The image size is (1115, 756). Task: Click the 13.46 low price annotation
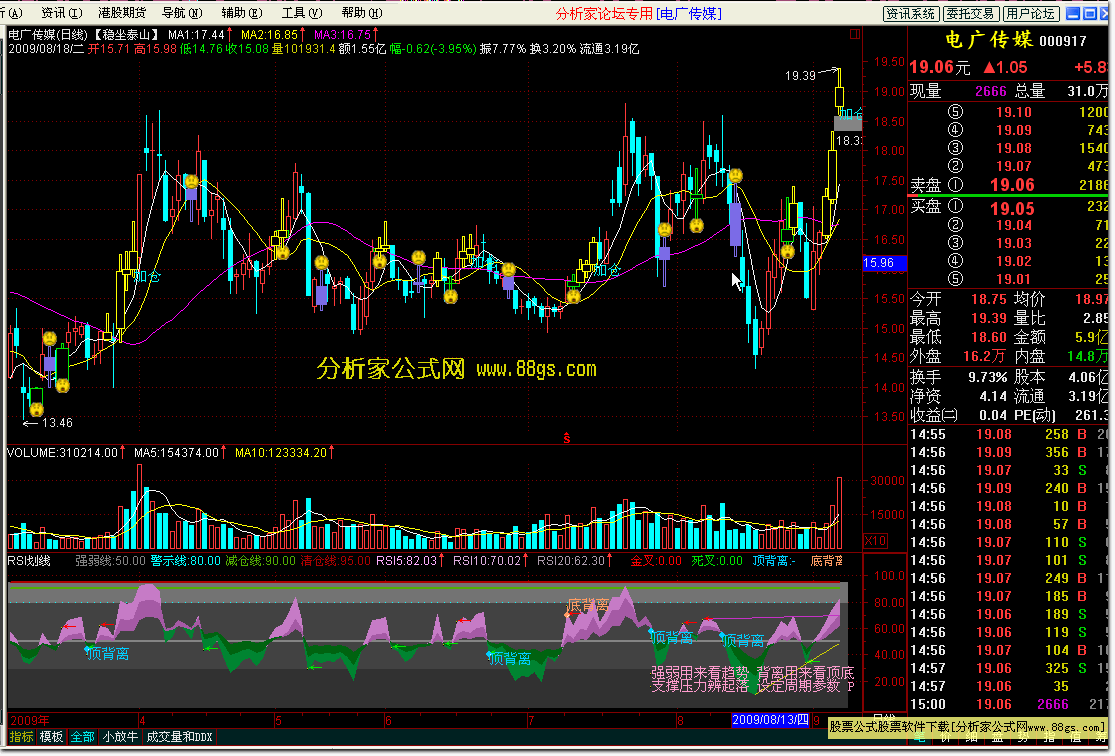tap(56, 423)
